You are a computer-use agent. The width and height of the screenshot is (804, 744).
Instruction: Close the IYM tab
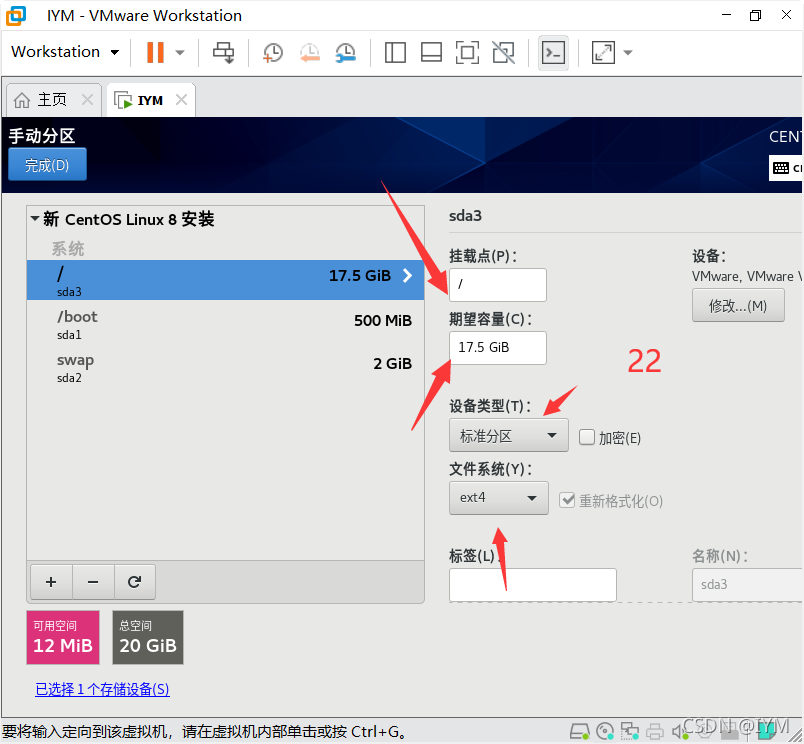182,99
